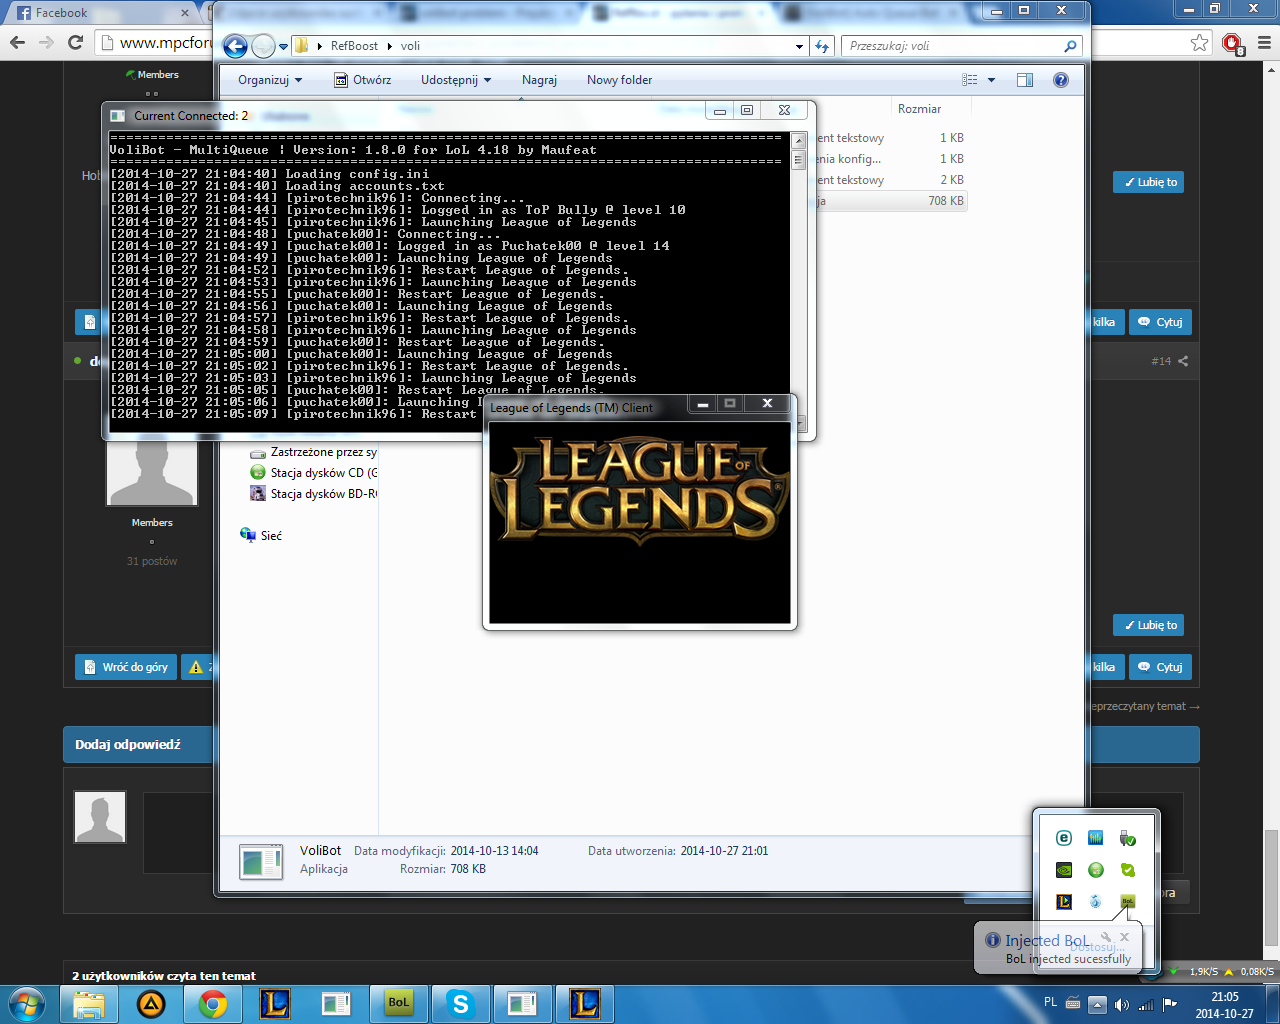Open Skype from the taskbar

461,1003
